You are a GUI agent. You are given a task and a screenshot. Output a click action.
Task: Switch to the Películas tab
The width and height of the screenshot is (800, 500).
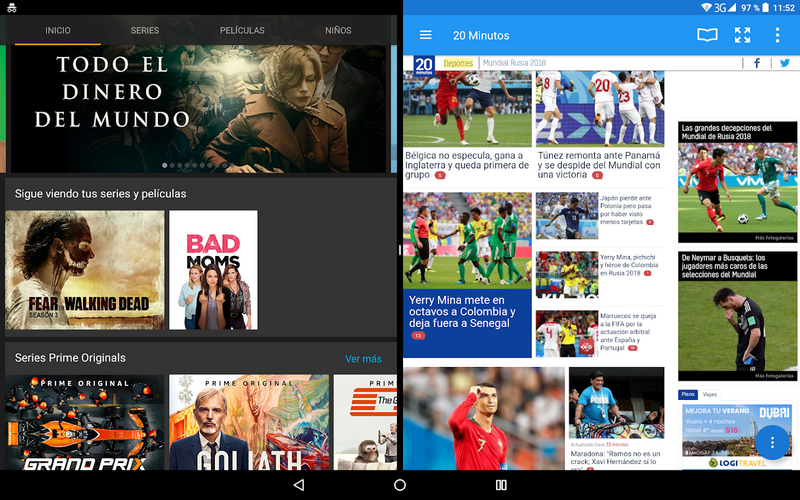pos(242,31)
